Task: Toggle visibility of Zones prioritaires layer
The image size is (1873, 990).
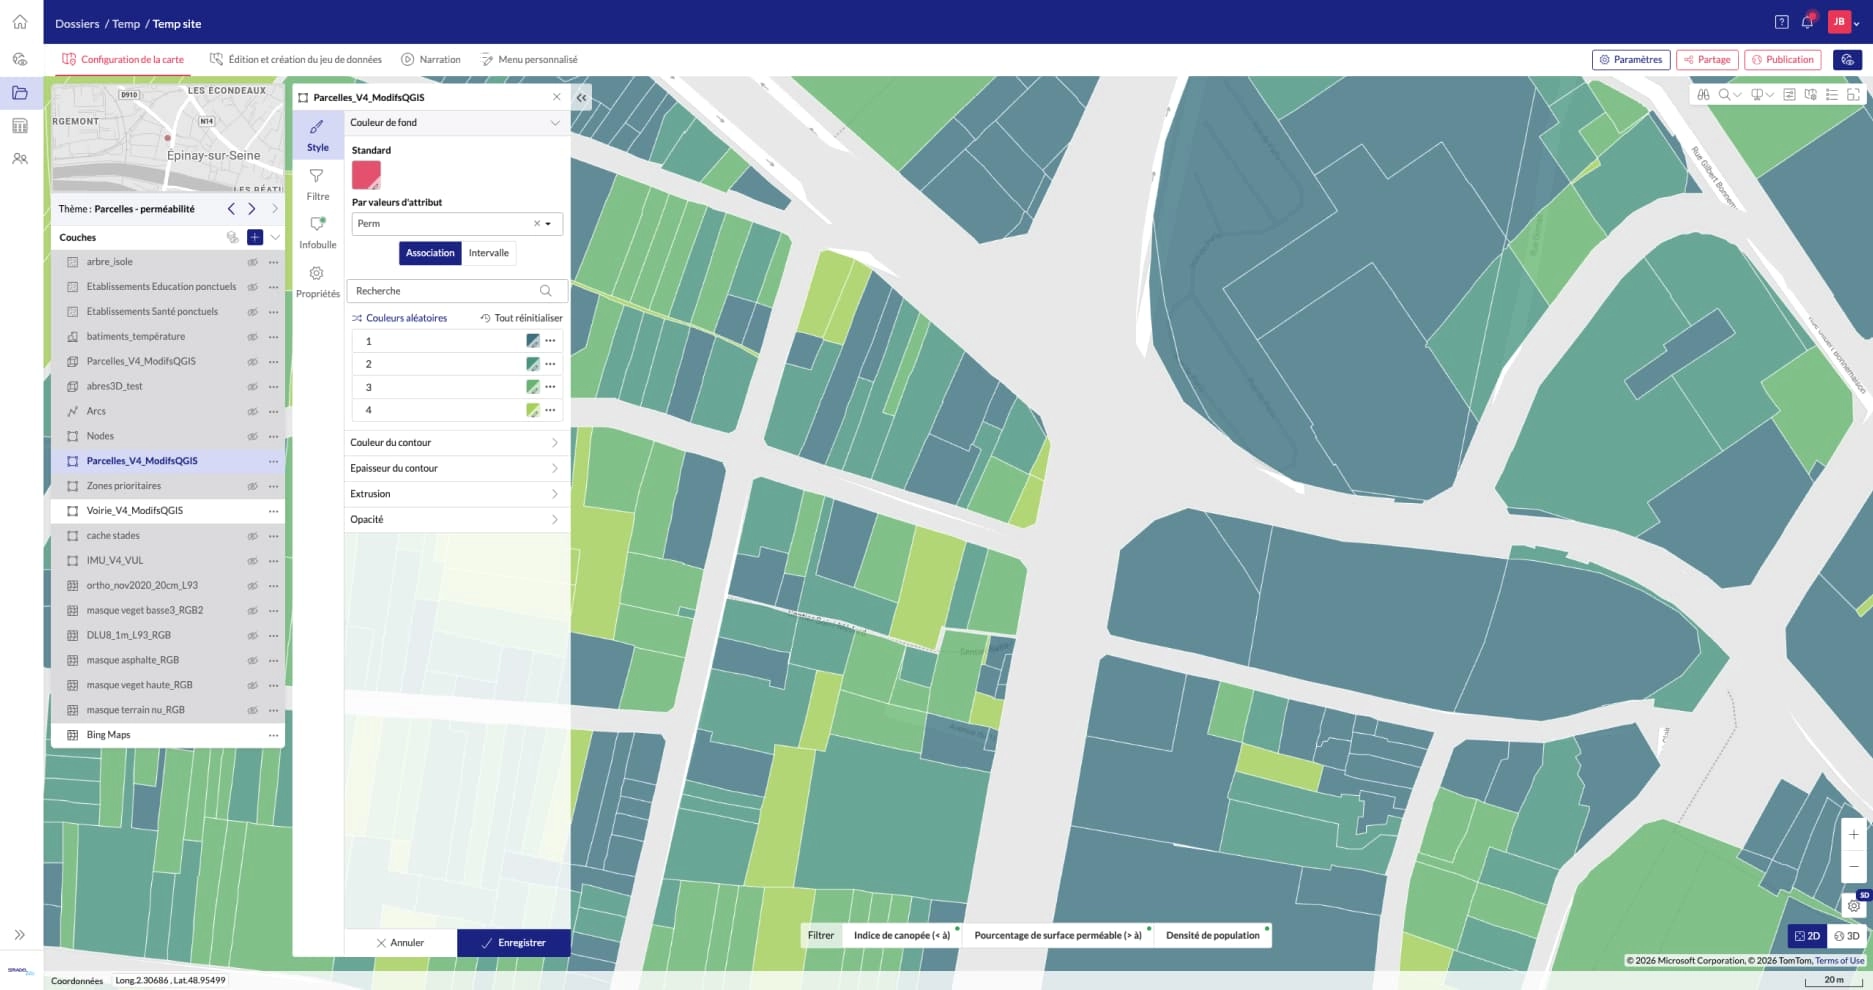Action: [x=253, y=486]
